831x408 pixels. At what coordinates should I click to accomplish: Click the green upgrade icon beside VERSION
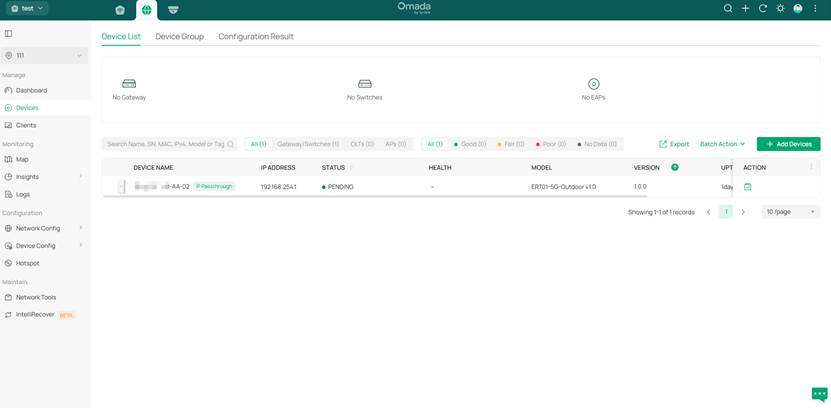coord(675,167)
